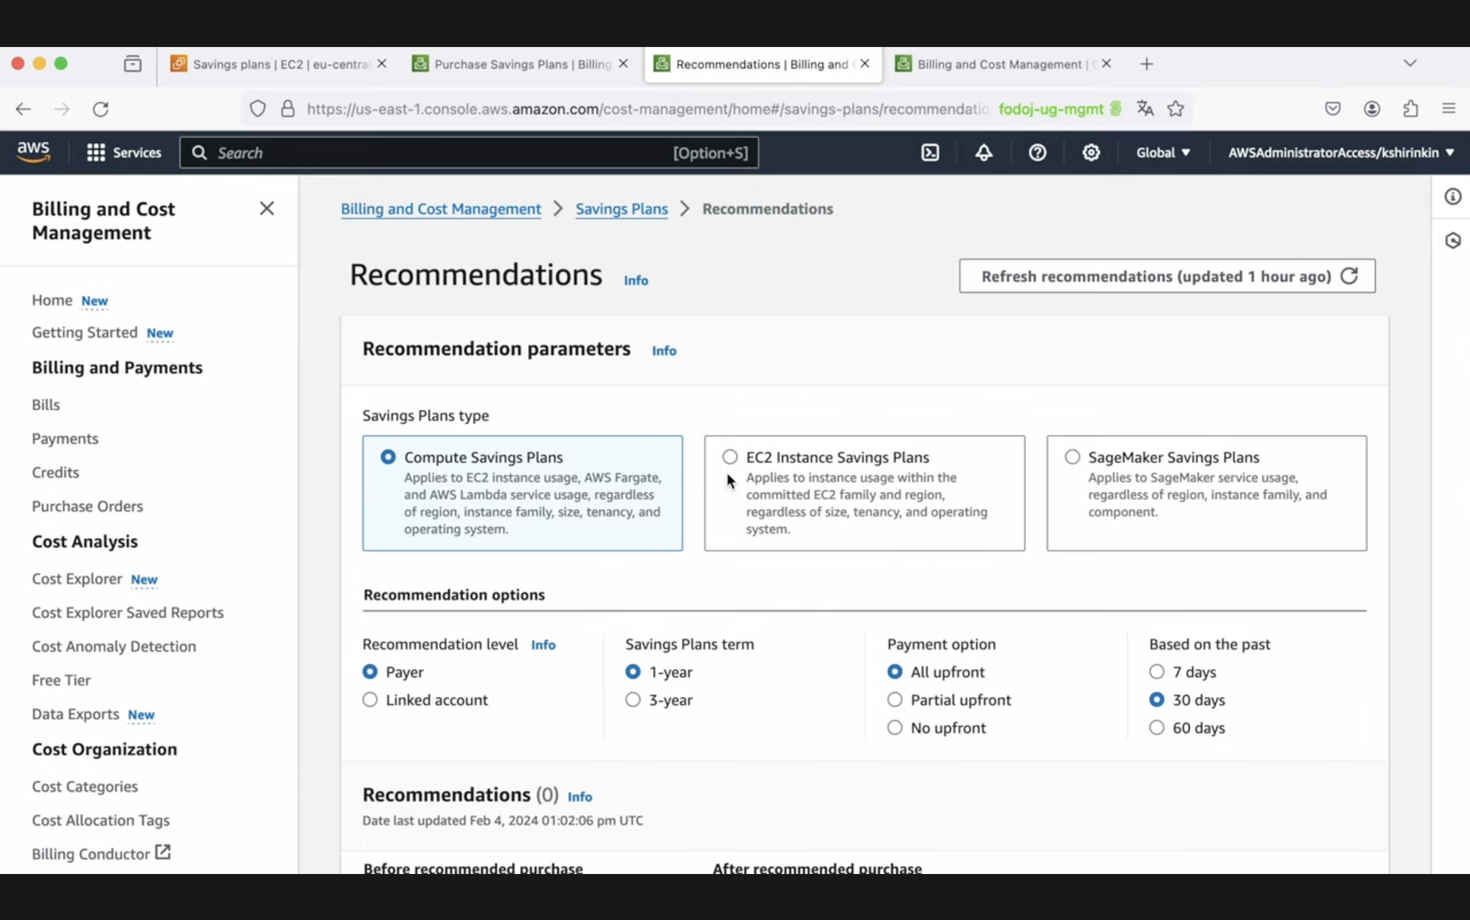Click the browser forward arrow
This screenshot has height=920, width=1470.
(62, 109)
